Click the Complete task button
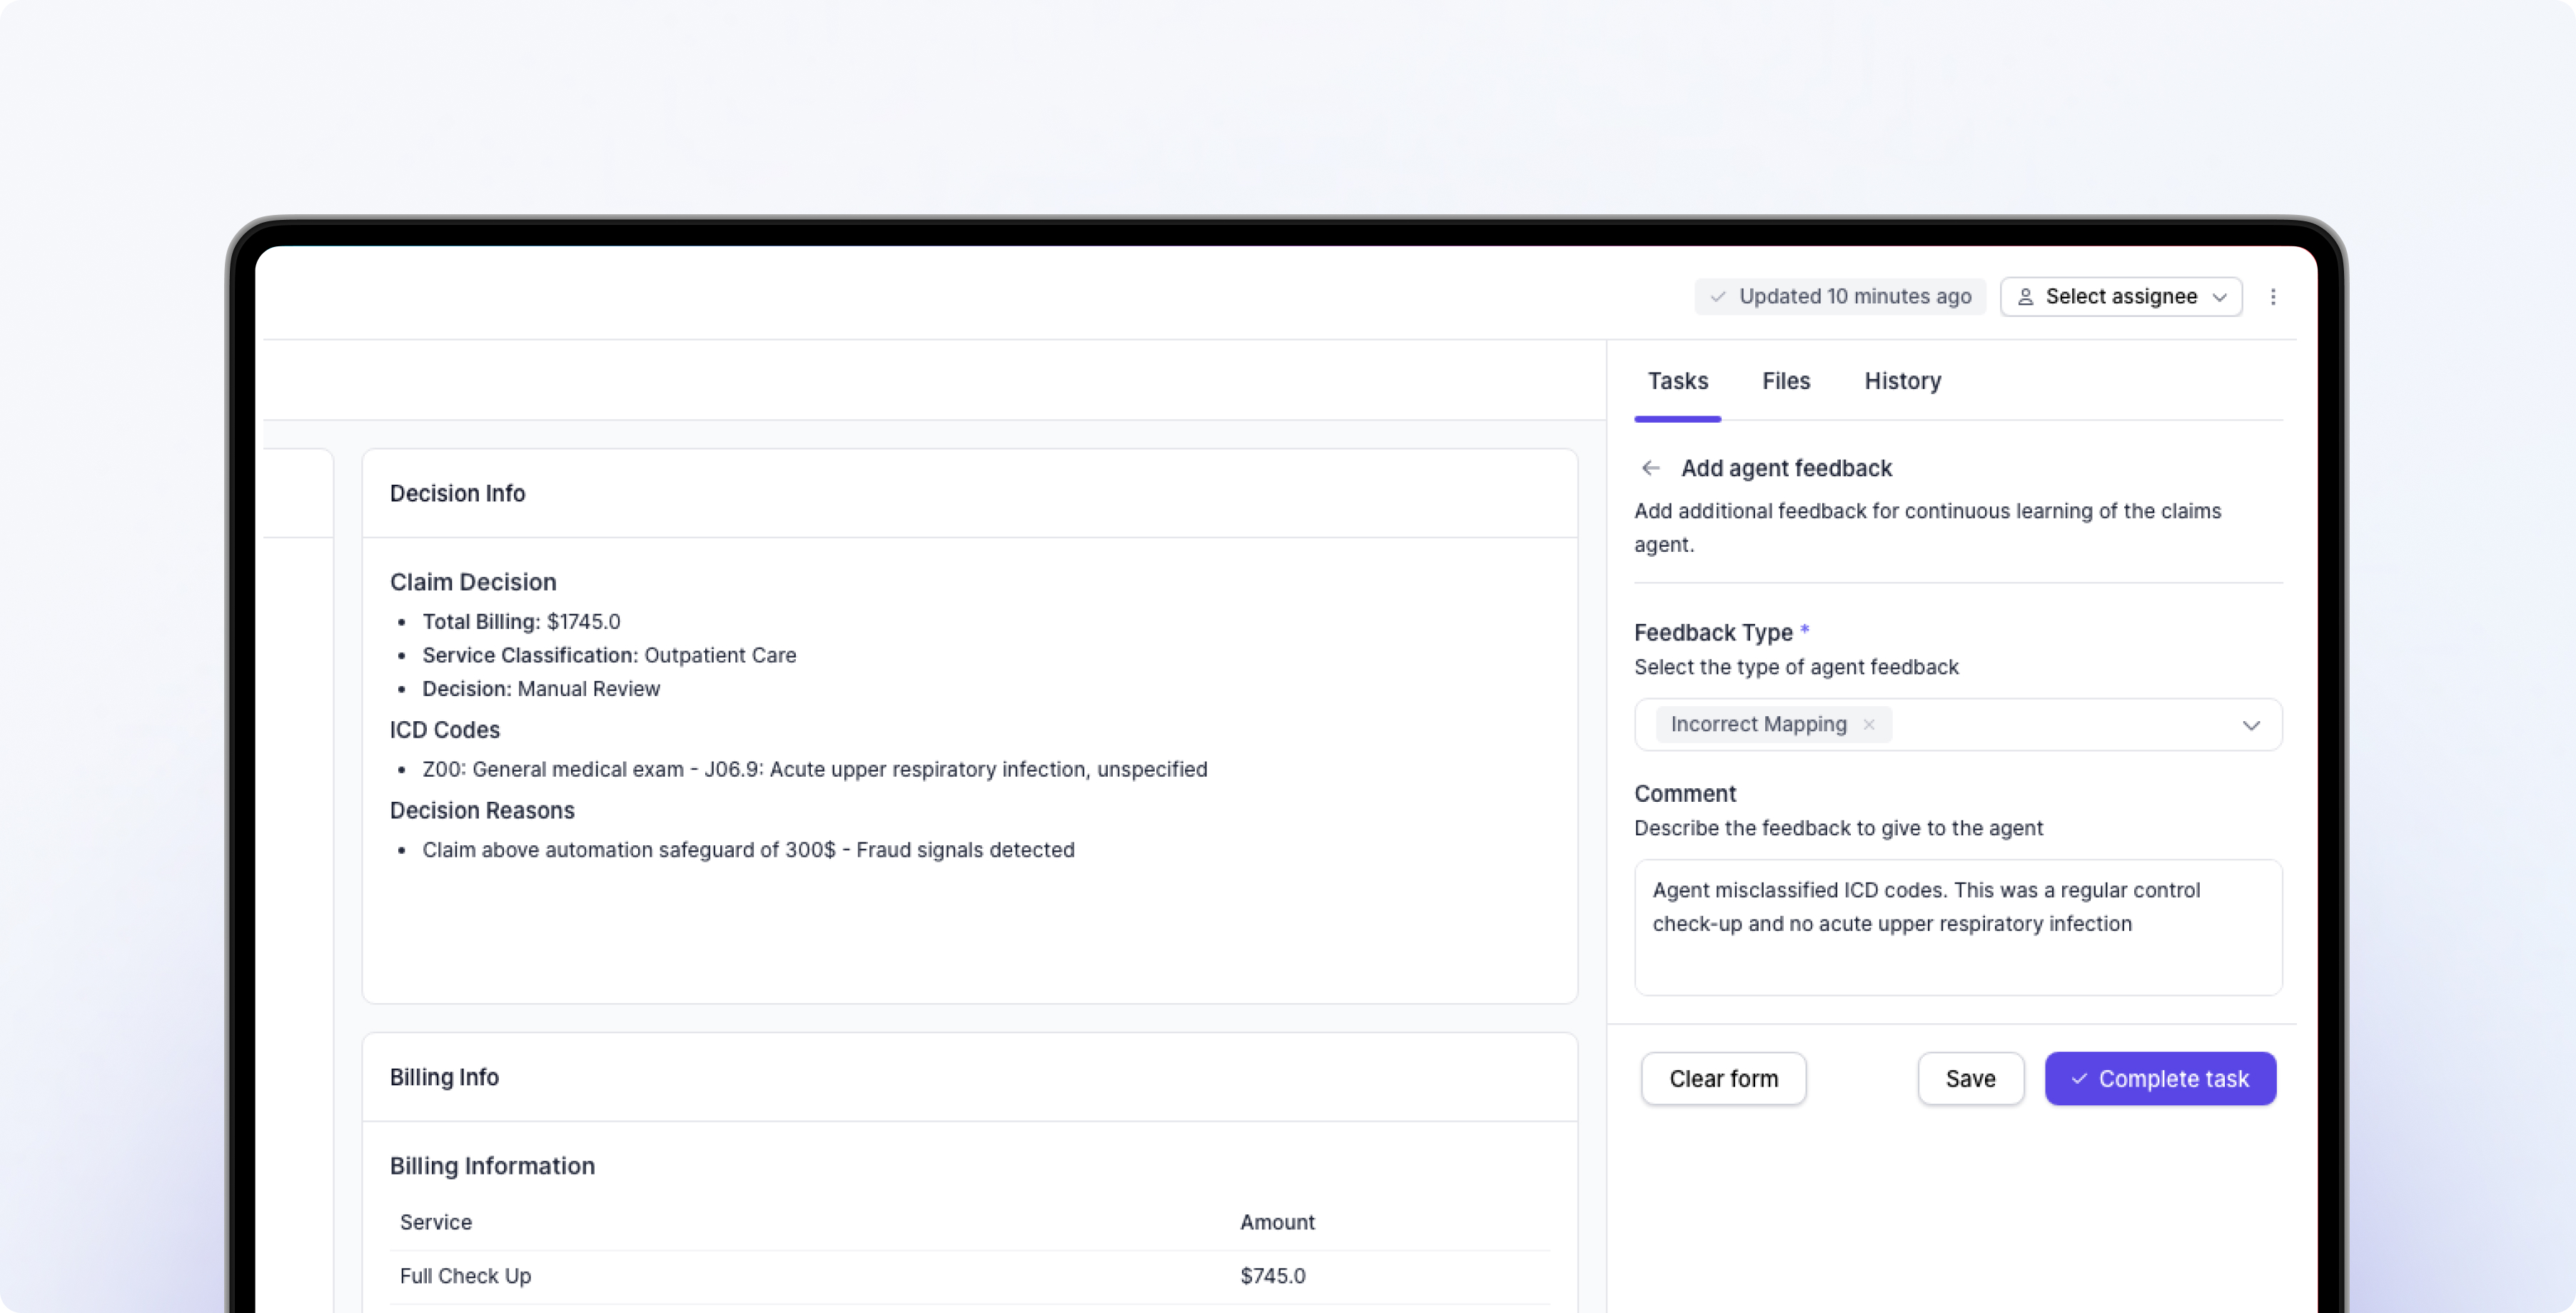Image resolution: width=2576 pixels, height=1313 pixels. click(2160, 1078)
